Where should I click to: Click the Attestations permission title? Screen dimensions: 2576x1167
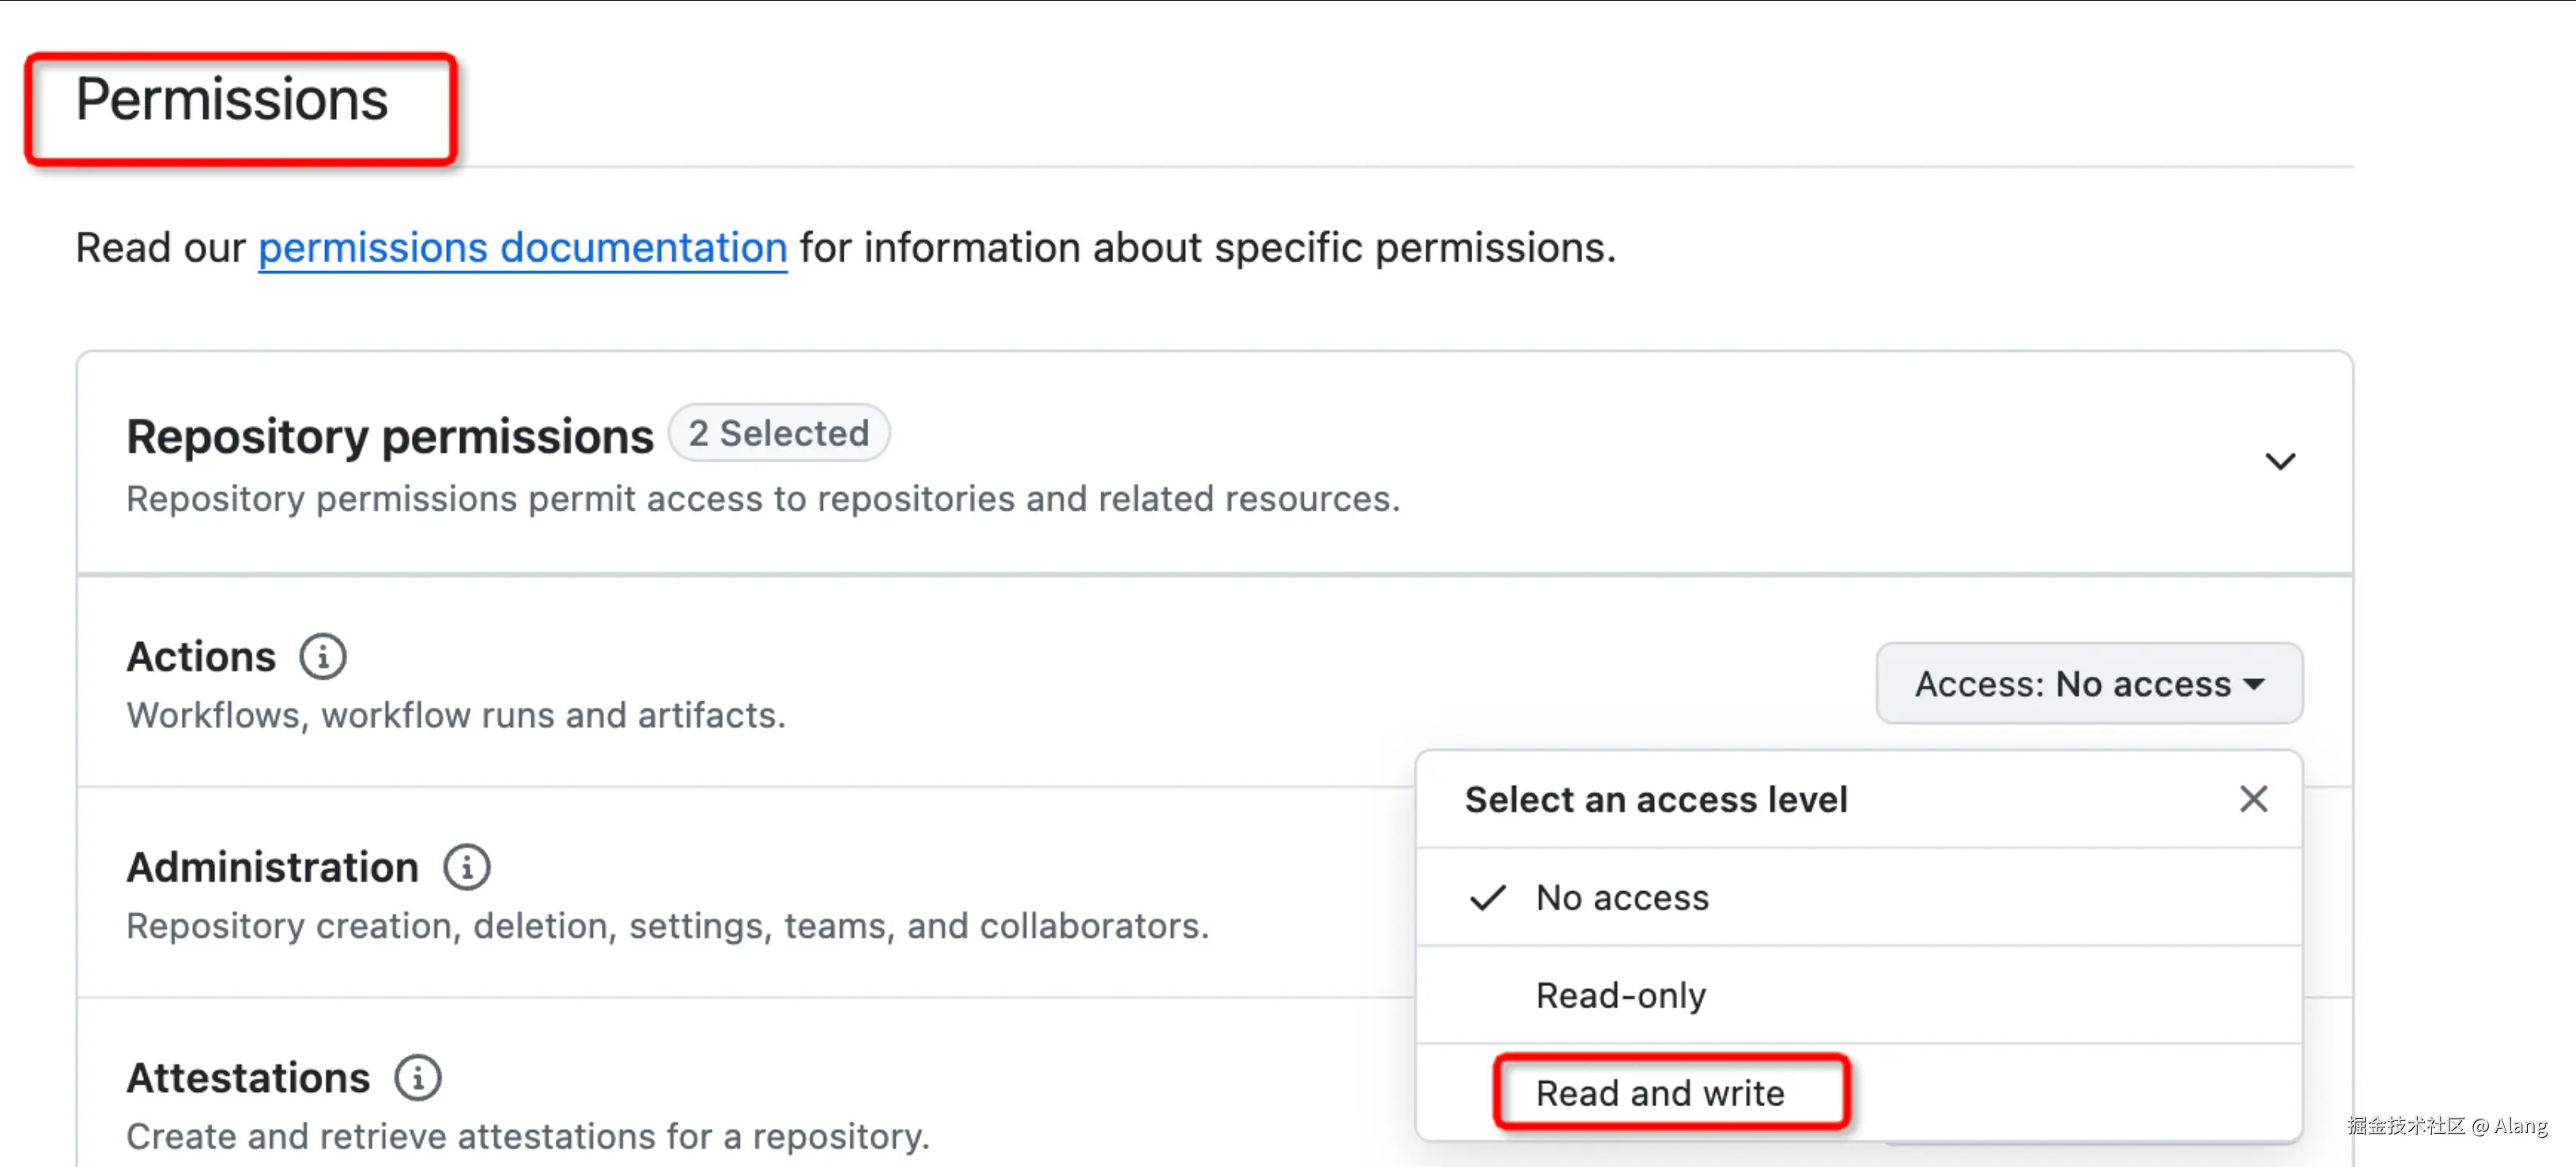(248, 1078)
